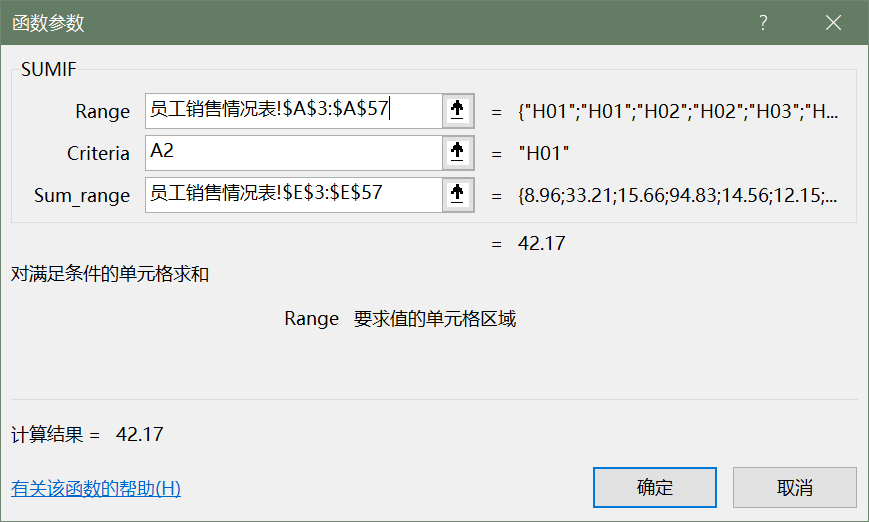Confirm the function with 确定 button

click(655, 488)
